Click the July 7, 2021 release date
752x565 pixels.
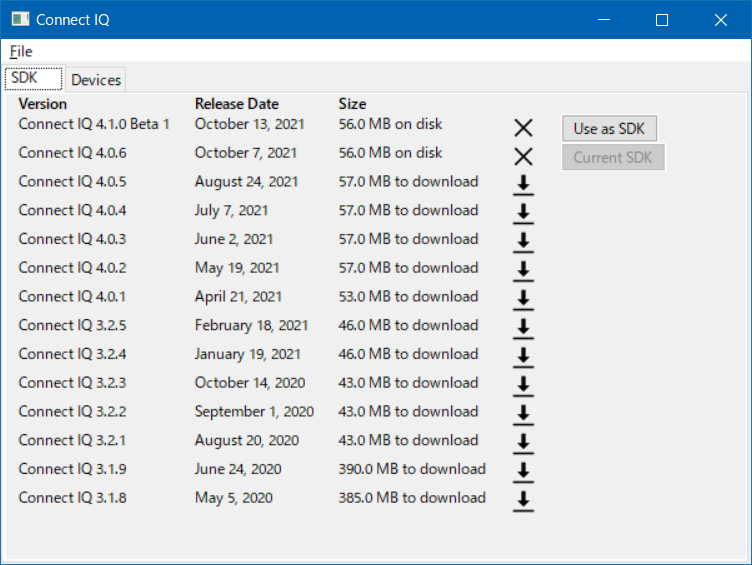click(231, 211)
